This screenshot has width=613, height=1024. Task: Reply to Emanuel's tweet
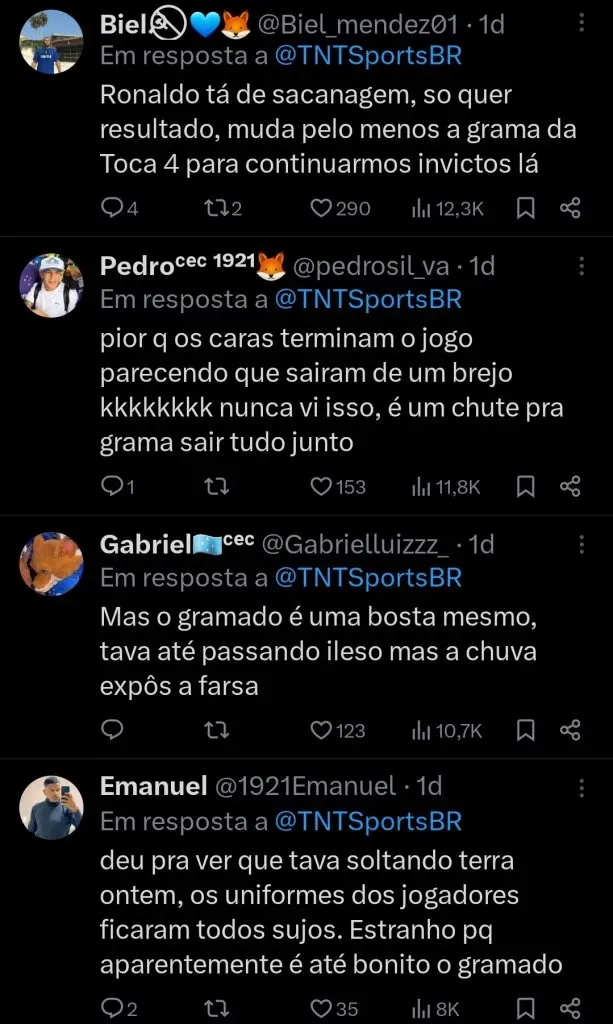[x=112, y=1009]
